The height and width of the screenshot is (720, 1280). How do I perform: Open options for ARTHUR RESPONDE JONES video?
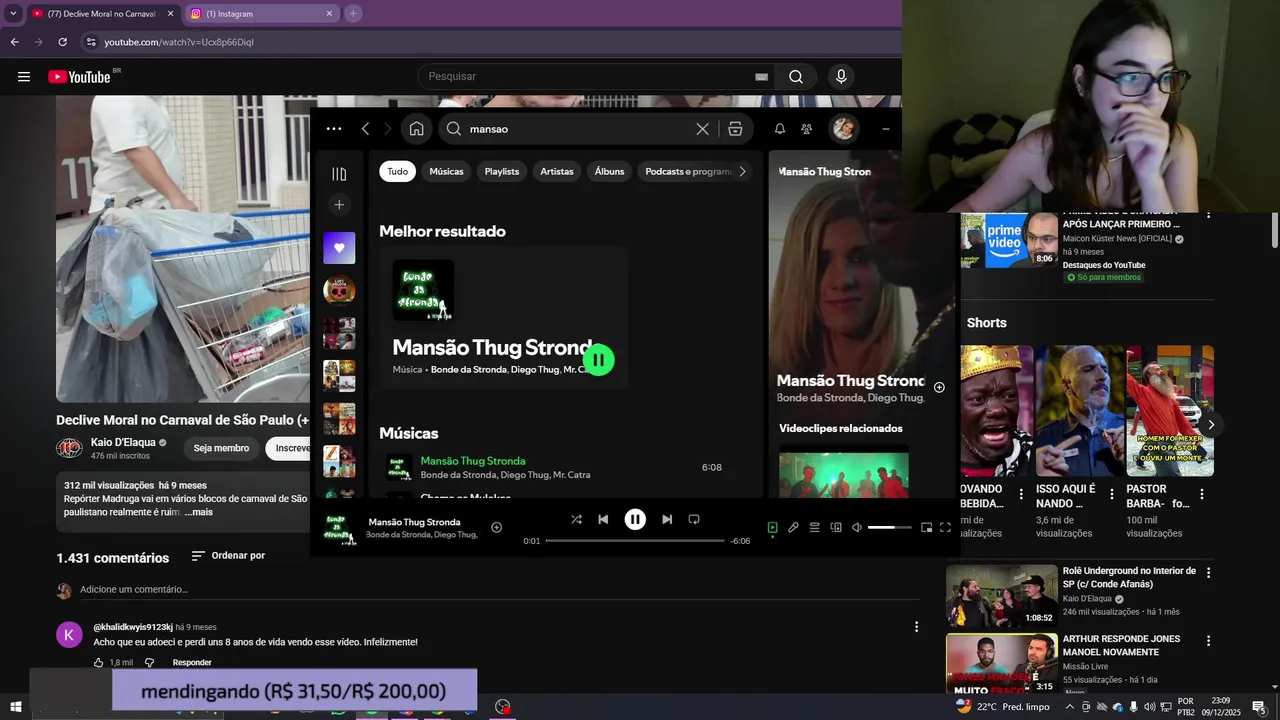(x=1208, y=641)
